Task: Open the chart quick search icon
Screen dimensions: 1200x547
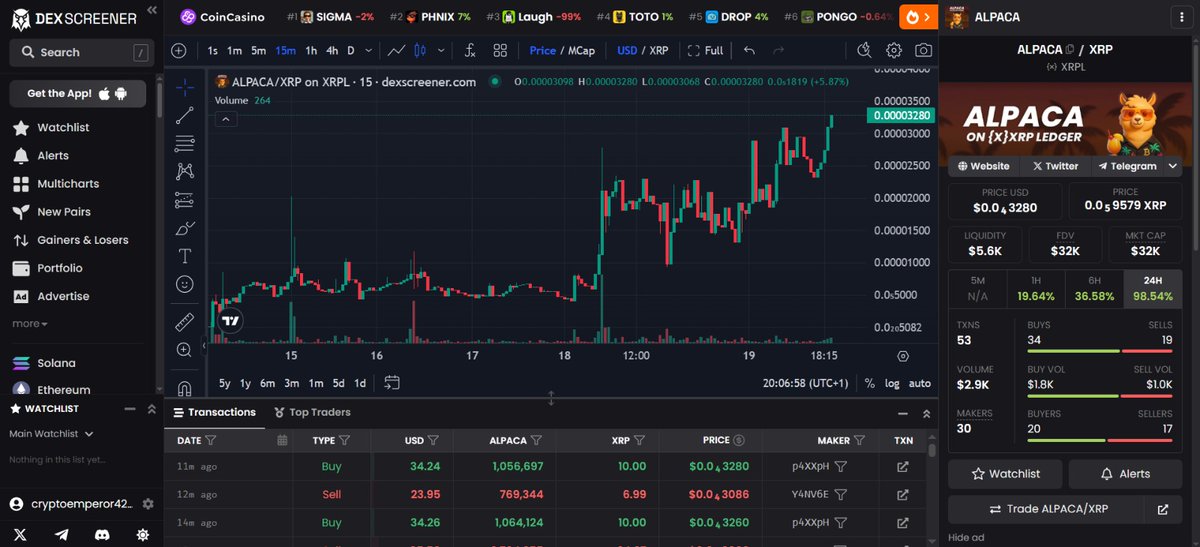Action: 865,50
